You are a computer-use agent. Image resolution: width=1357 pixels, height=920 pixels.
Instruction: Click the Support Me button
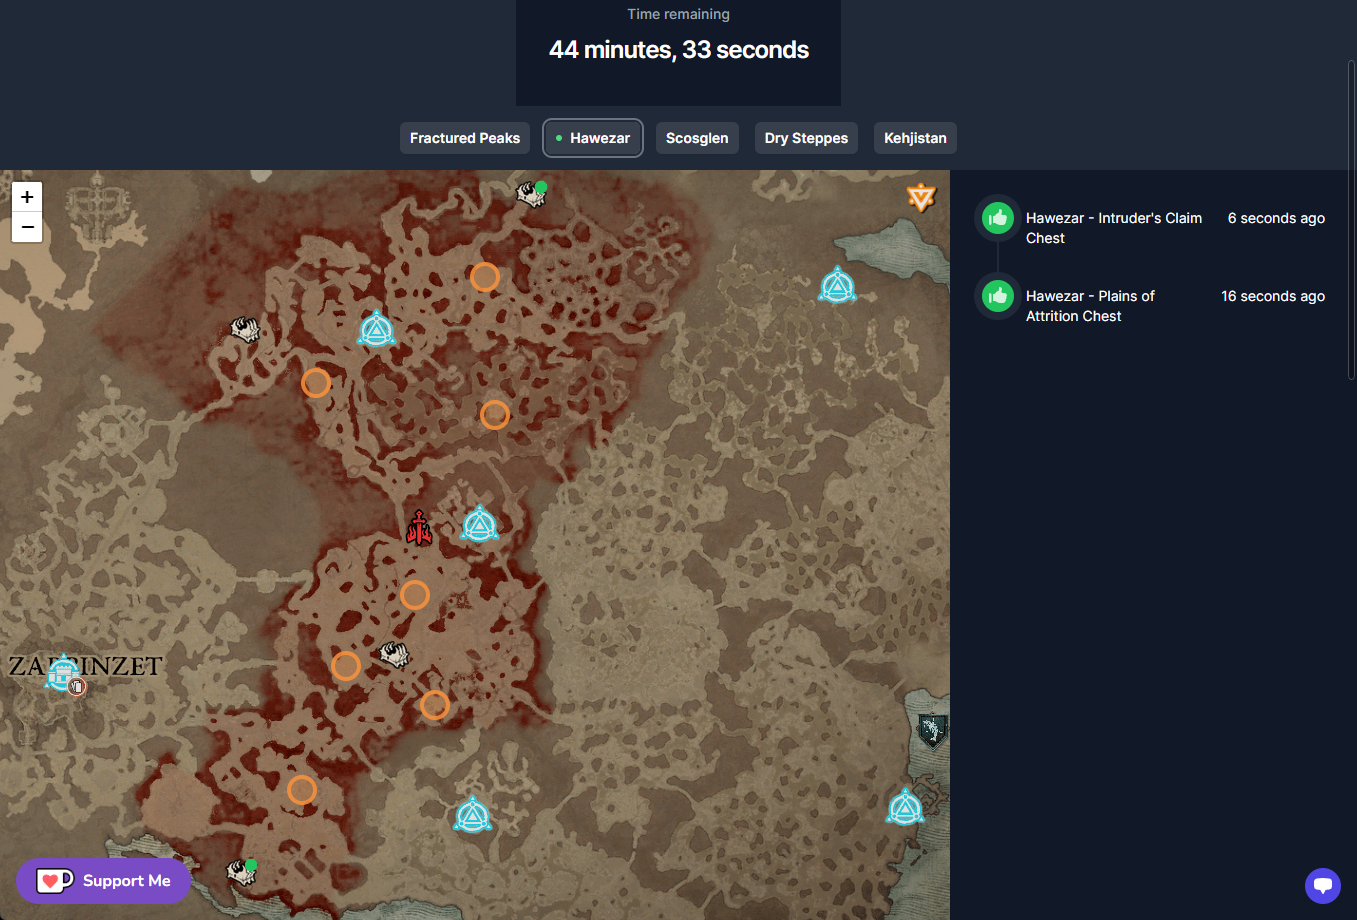click(x=104, y=881)
